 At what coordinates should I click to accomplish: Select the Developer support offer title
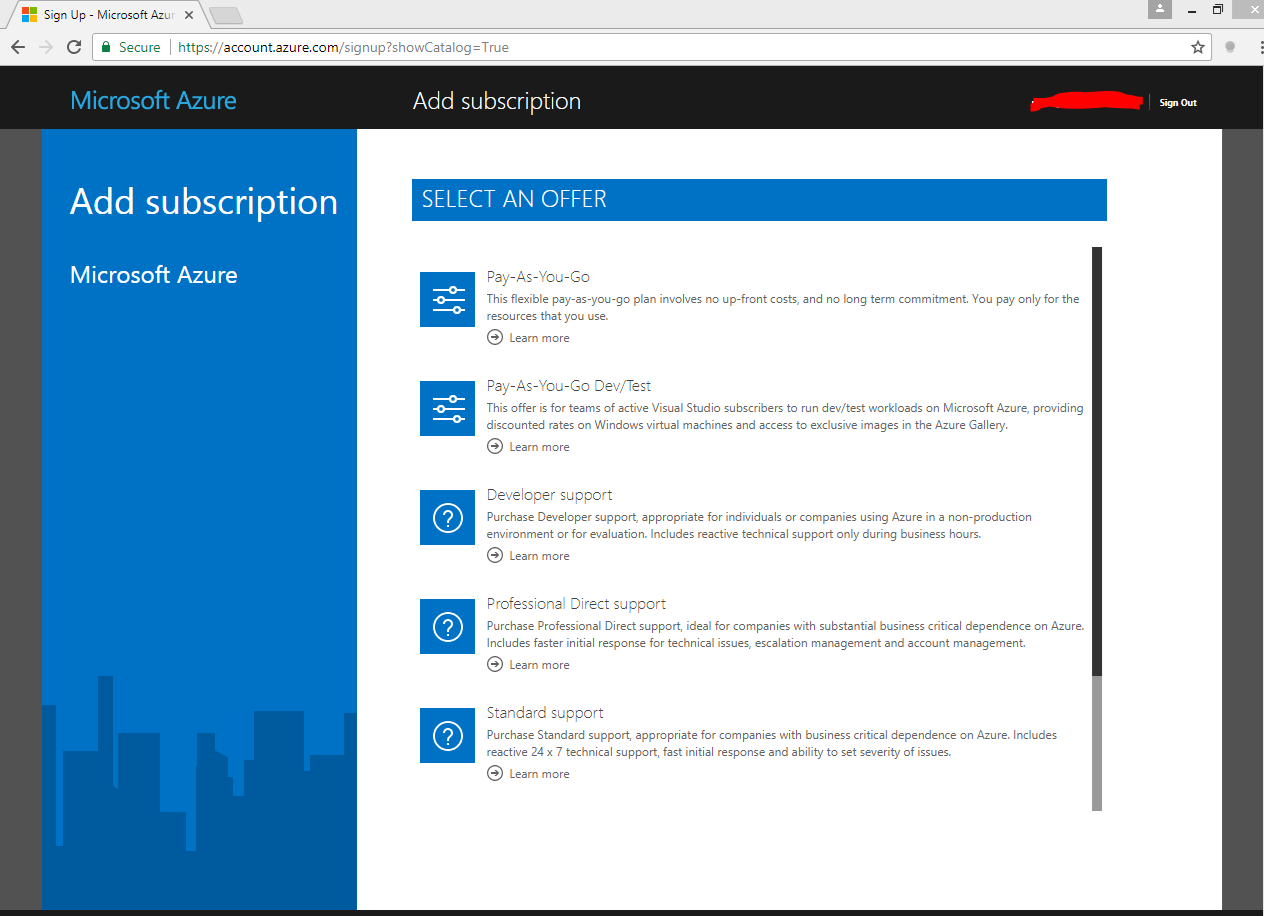pyautogui.click(x=549, y=495)
